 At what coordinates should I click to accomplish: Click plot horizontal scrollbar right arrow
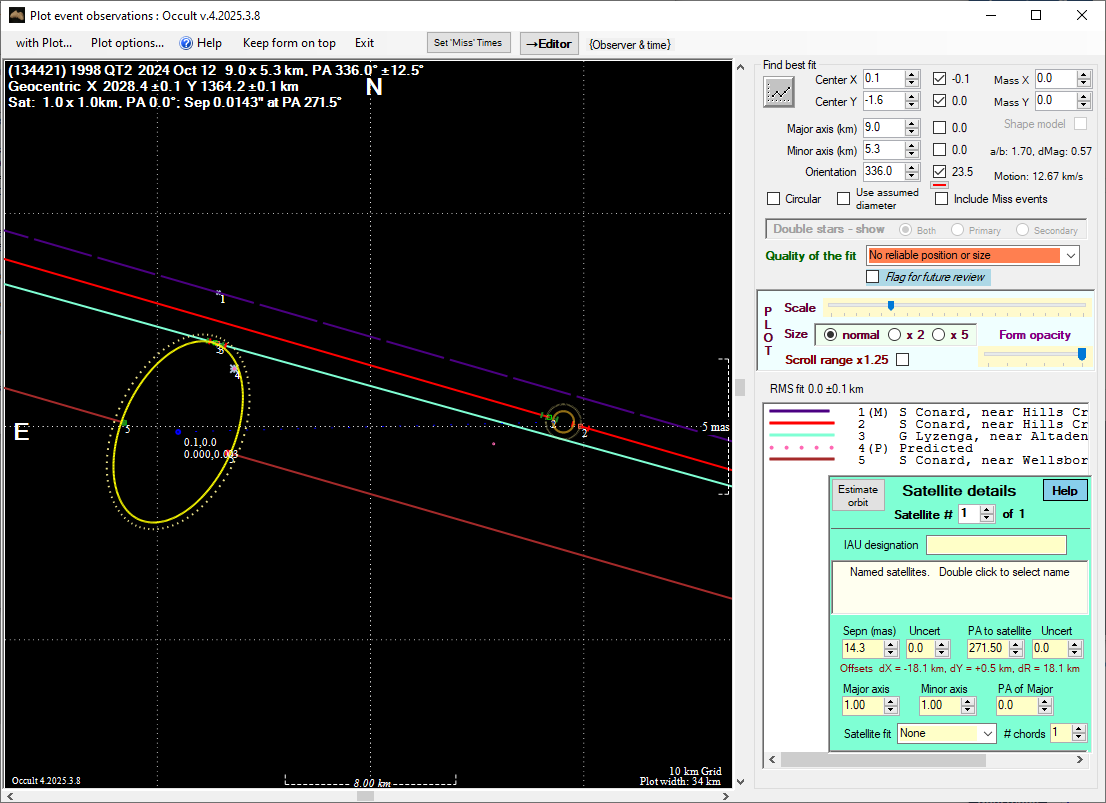pos(725,796)
